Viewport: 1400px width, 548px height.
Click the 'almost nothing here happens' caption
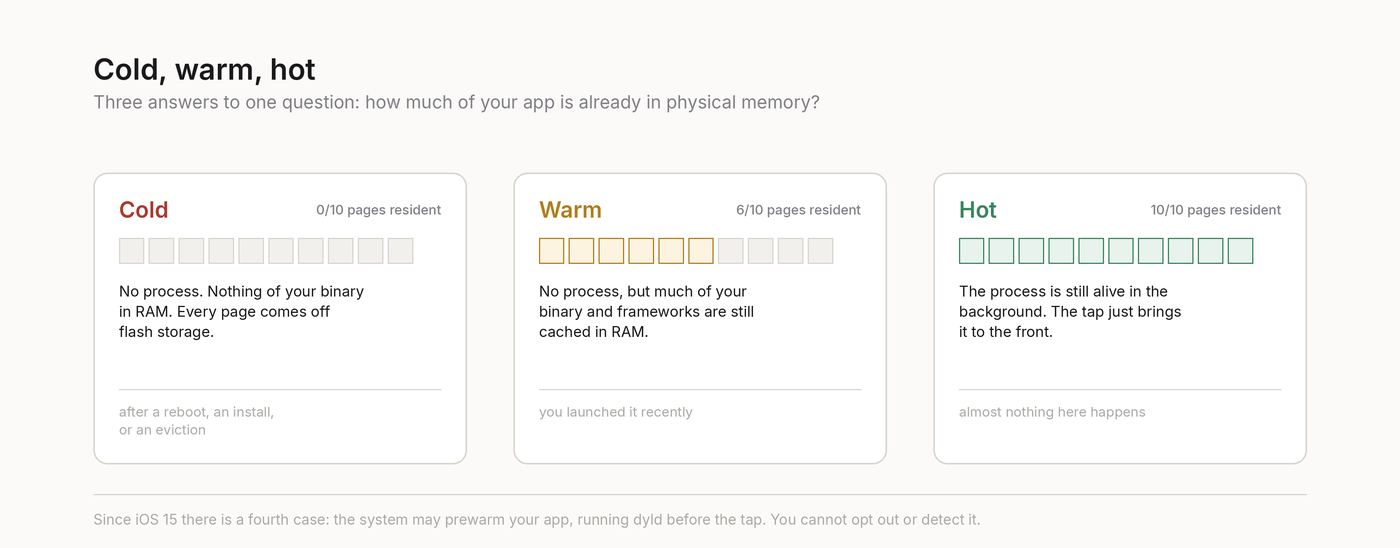[1052, 412]
